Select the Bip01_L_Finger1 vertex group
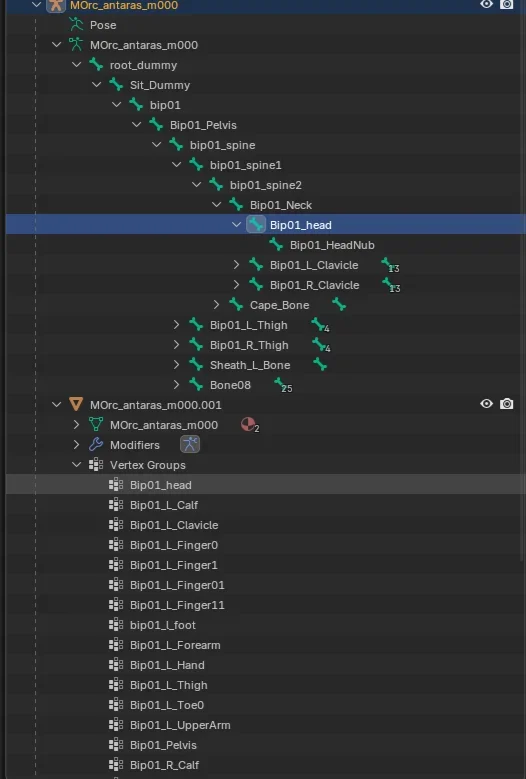The height and width of the screenshot is (779, 526). click(173, 565)
